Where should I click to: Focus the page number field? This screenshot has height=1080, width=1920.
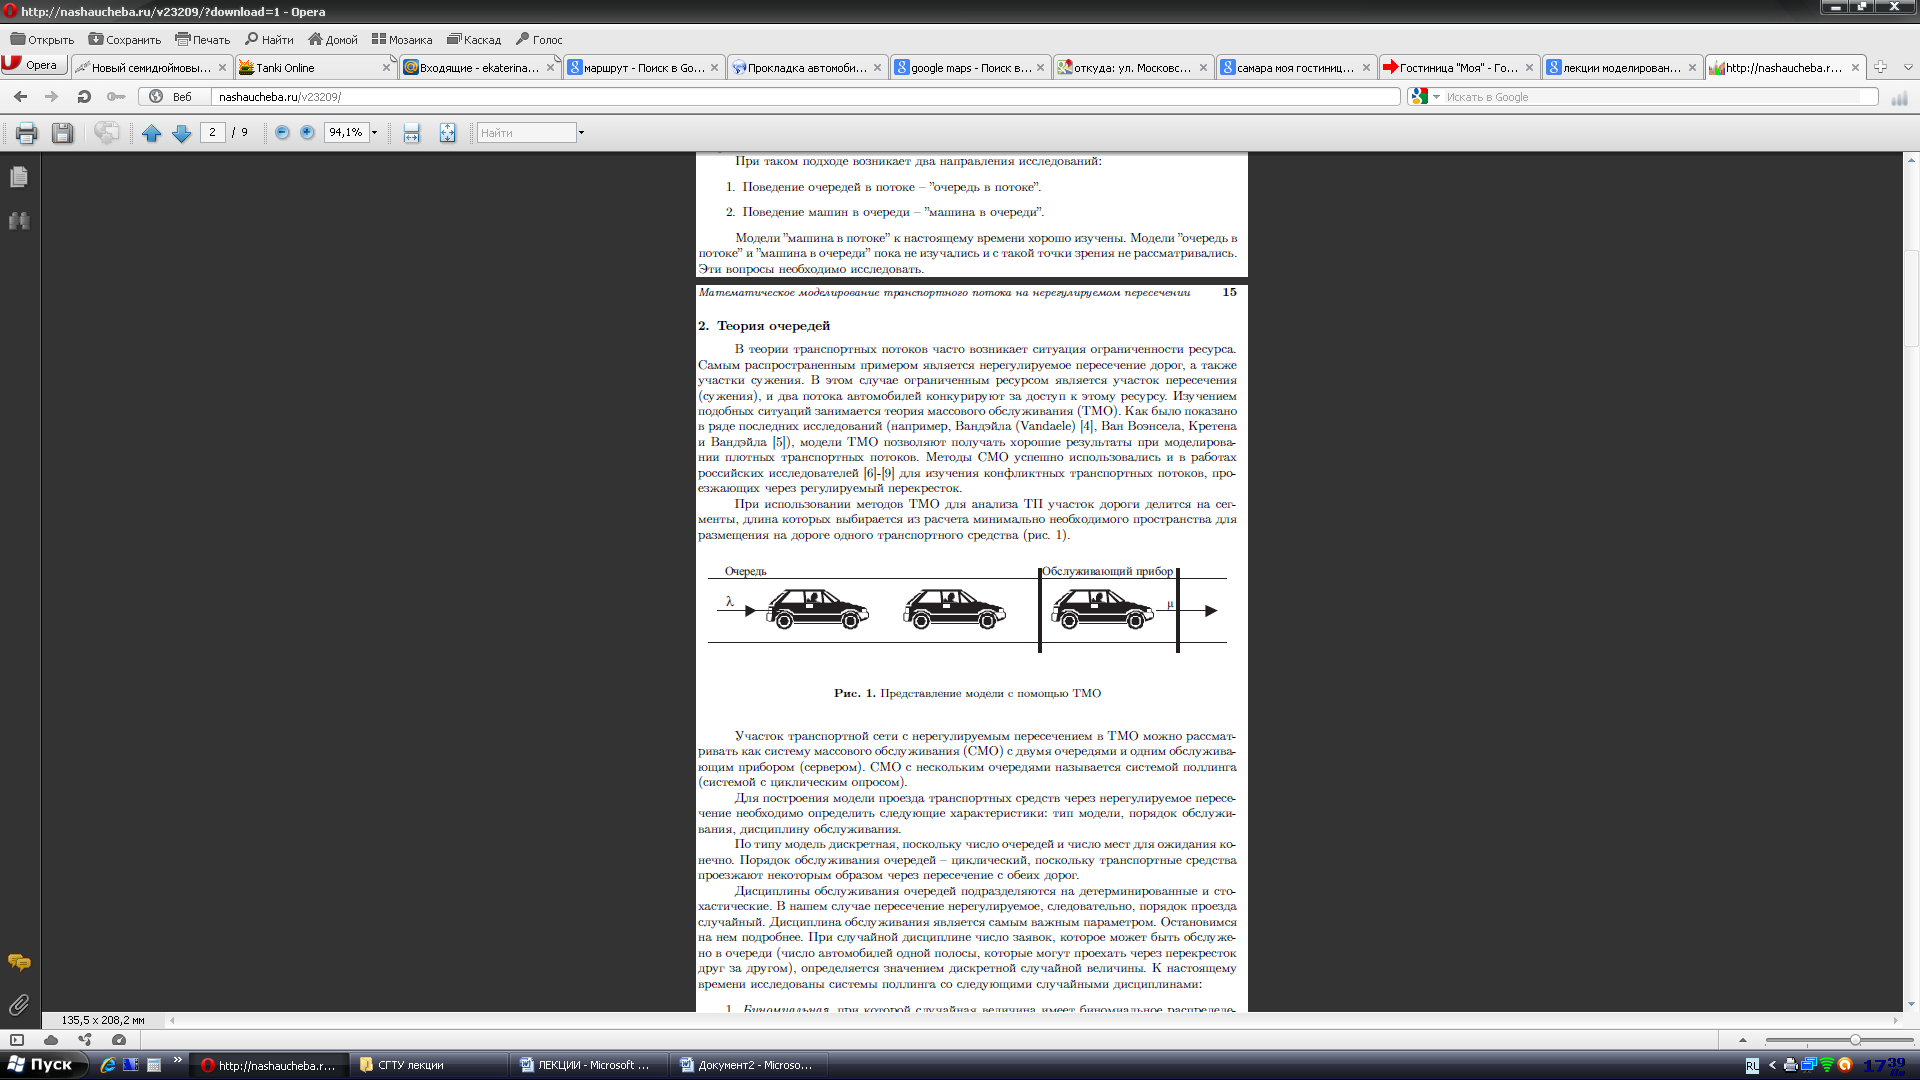pyautogui.click(x=212, y=132)
